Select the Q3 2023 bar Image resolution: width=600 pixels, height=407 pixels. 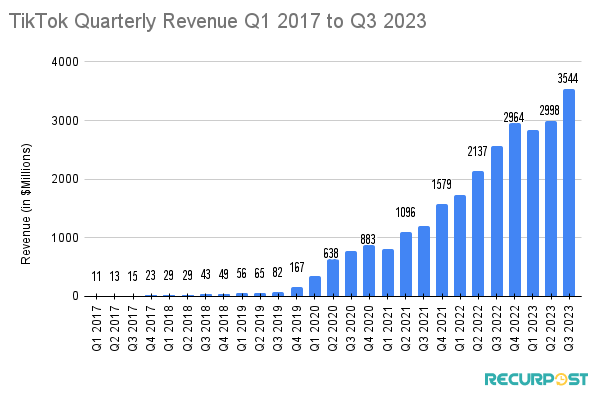coord(569,193)
